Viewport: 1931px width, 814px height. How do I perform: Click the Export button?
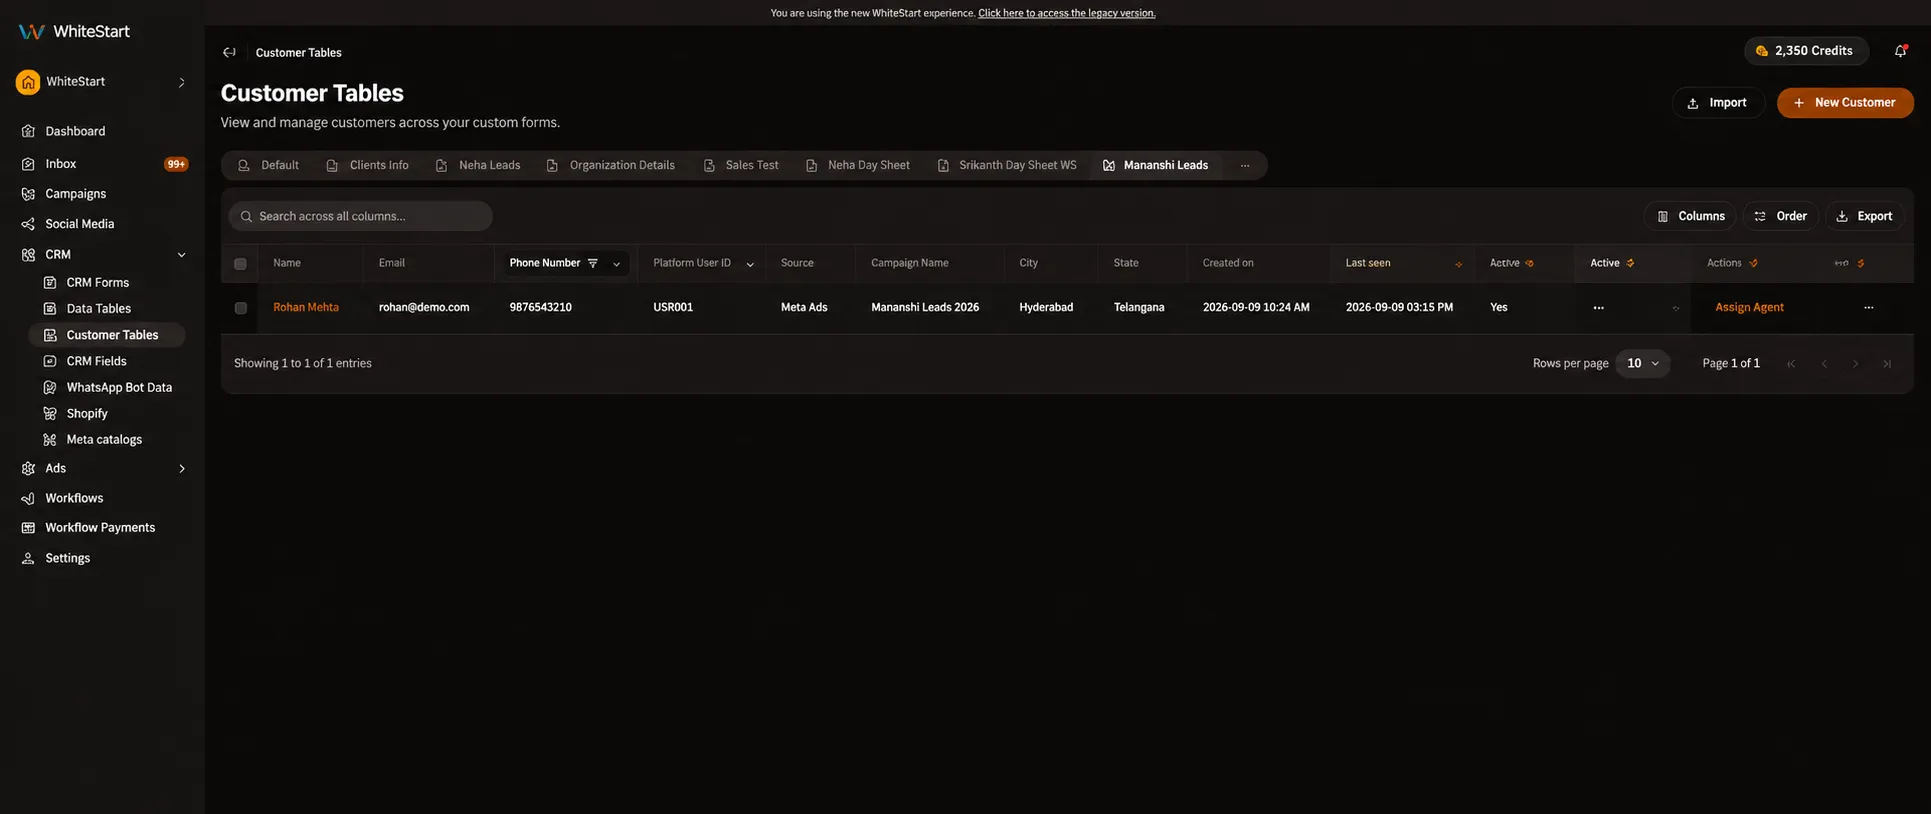pyautogui.click(x=1864, y=216)
